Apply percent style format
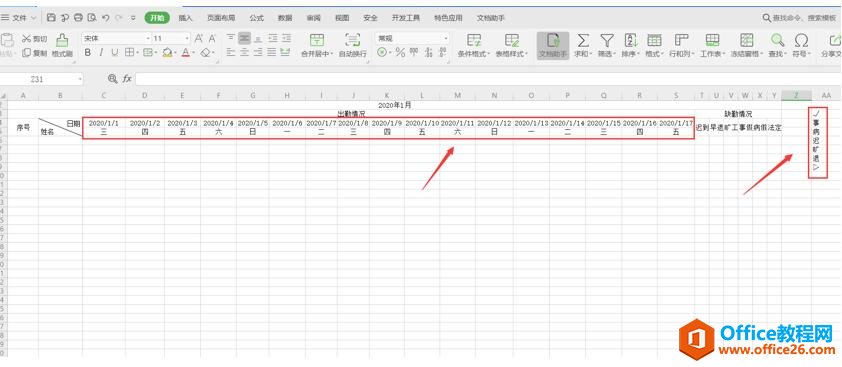This screenshot has width=842, height=367. point(400,53)
